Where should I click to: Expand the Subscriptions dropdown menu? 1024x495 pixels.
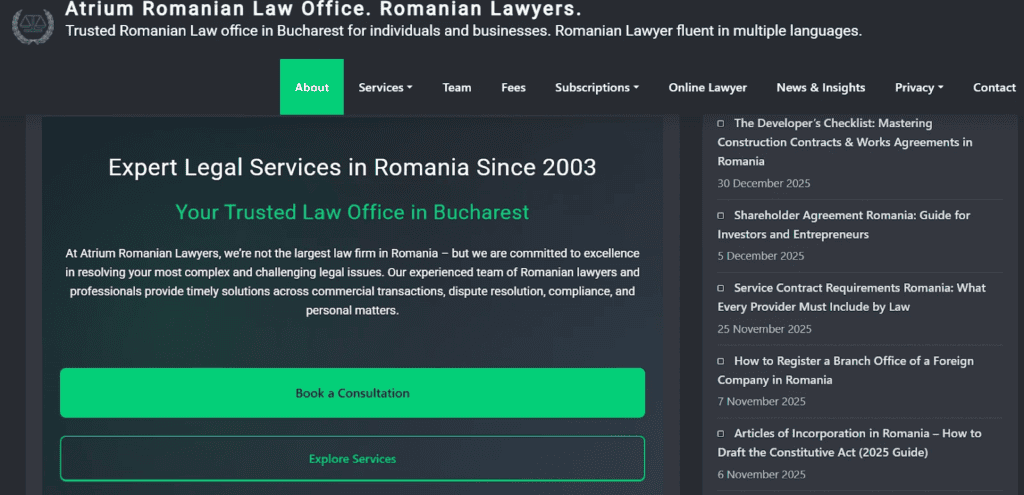(597, 88)
